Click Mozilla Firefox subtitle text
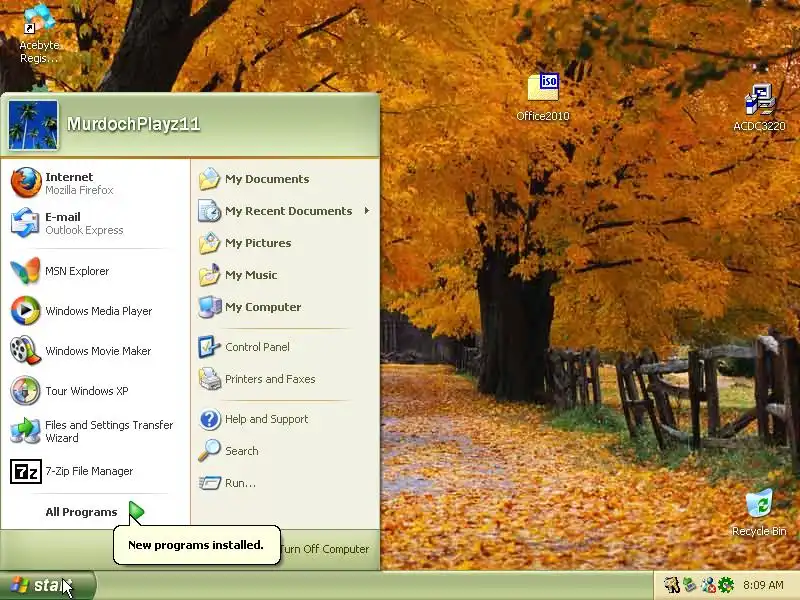The image size is (800, 600). click(x=79, y=190)
